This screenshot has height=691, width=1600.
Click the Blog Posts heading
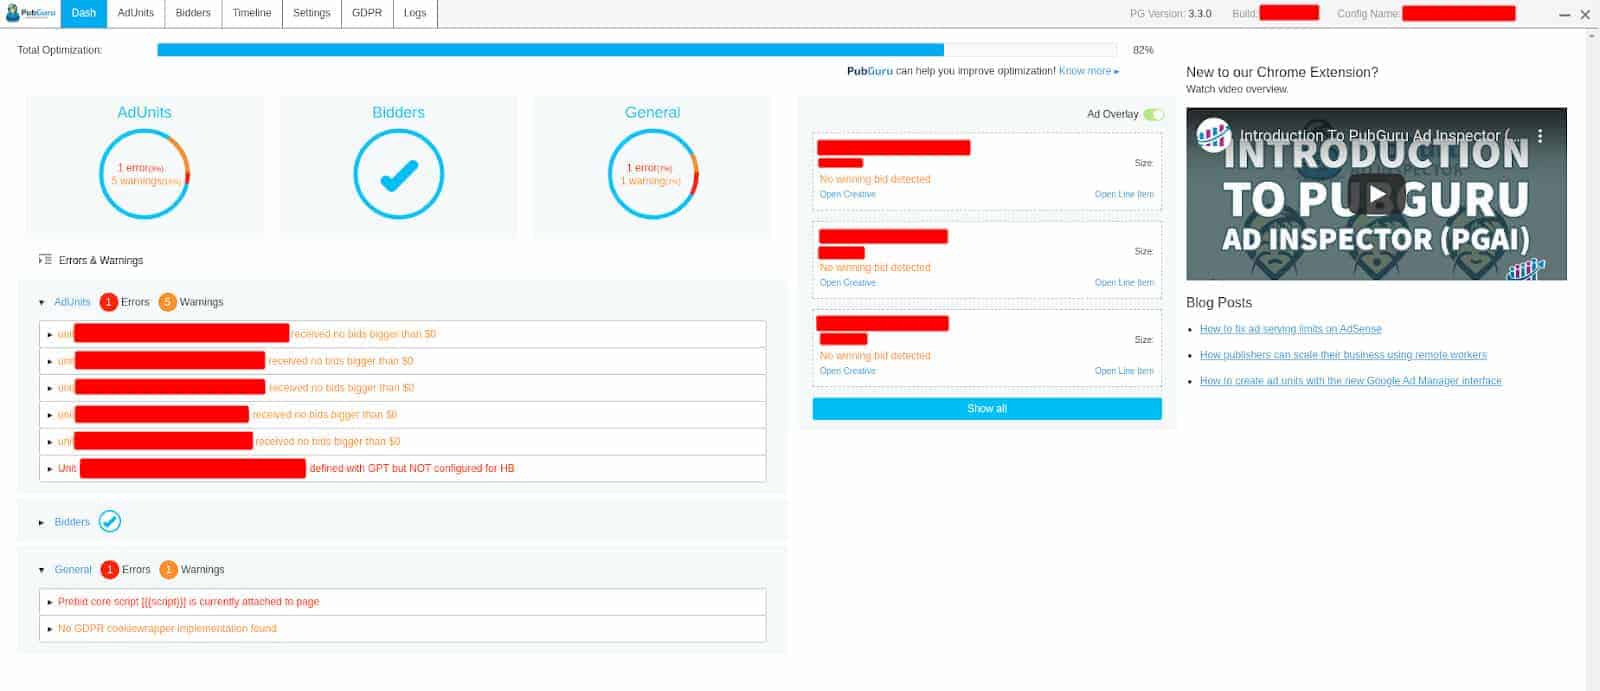click(x=1219, y=302)
